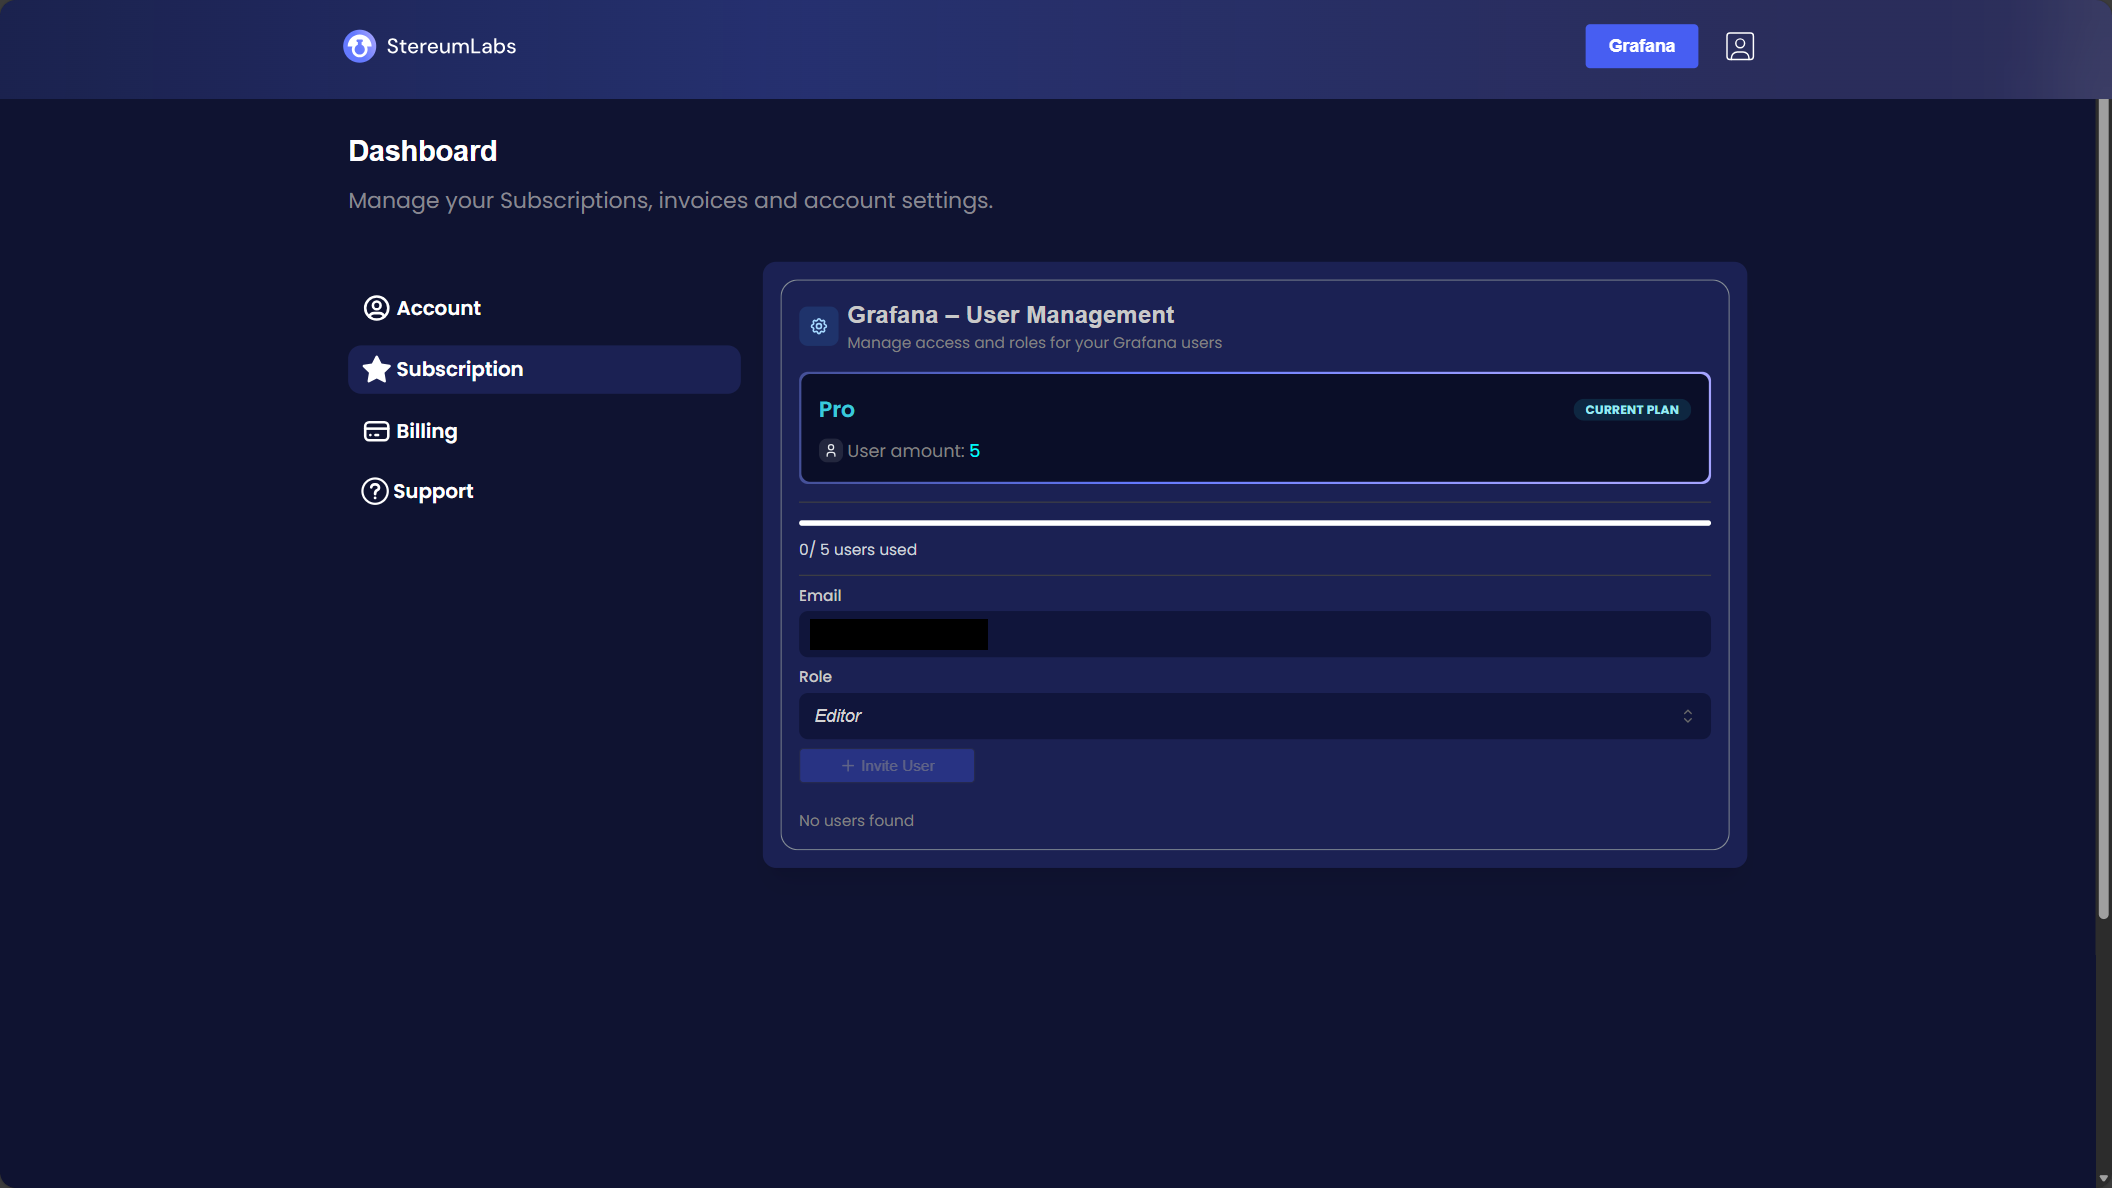Open the Role dropdown showing Editor
2112x1188 pixels.
pos(1254,716)
